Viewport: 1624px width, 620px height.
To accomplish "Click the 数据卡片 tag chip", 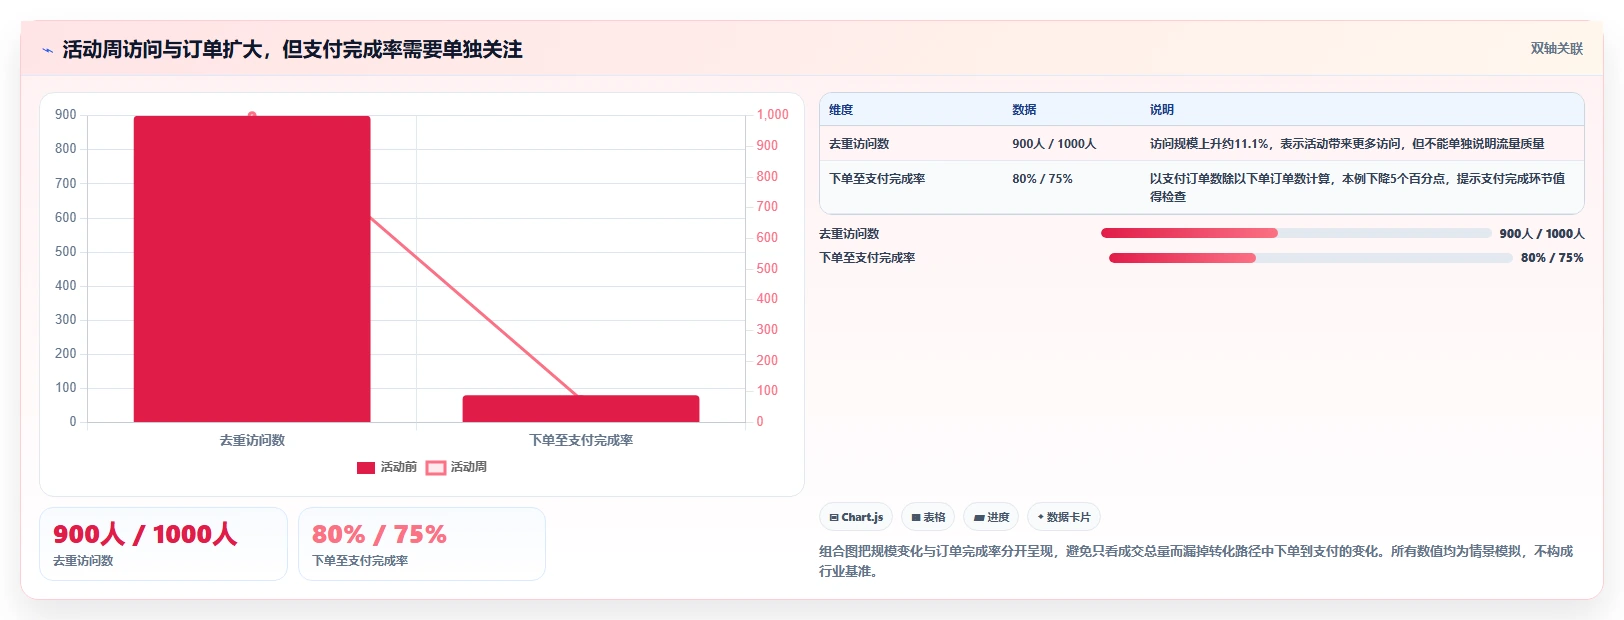I will [x=1064, y=517].
